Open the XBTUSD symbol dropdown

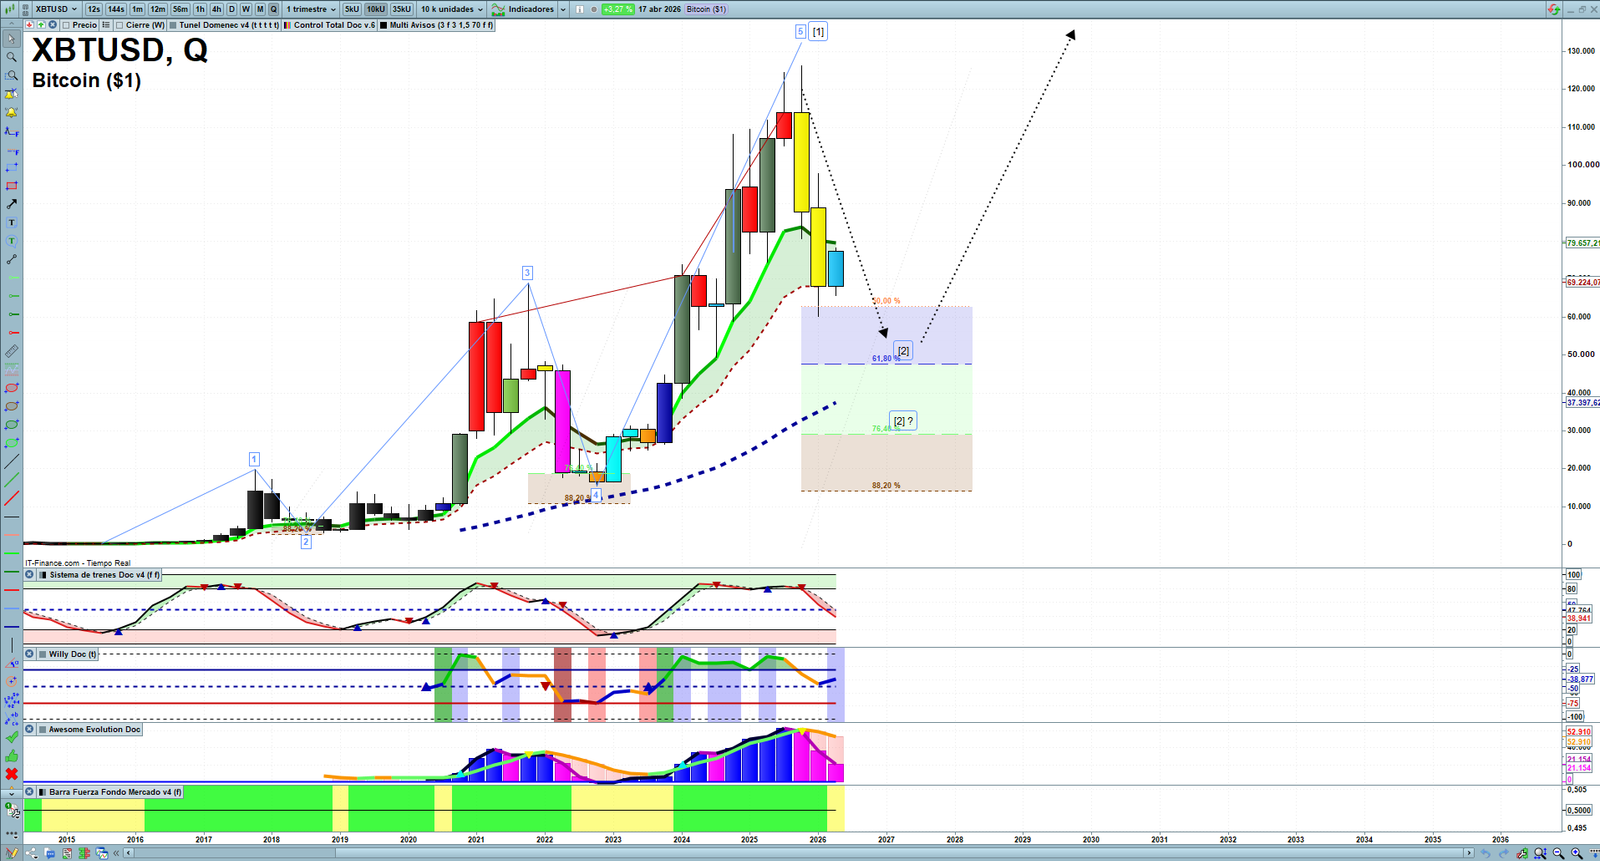(x=56, y=9)
